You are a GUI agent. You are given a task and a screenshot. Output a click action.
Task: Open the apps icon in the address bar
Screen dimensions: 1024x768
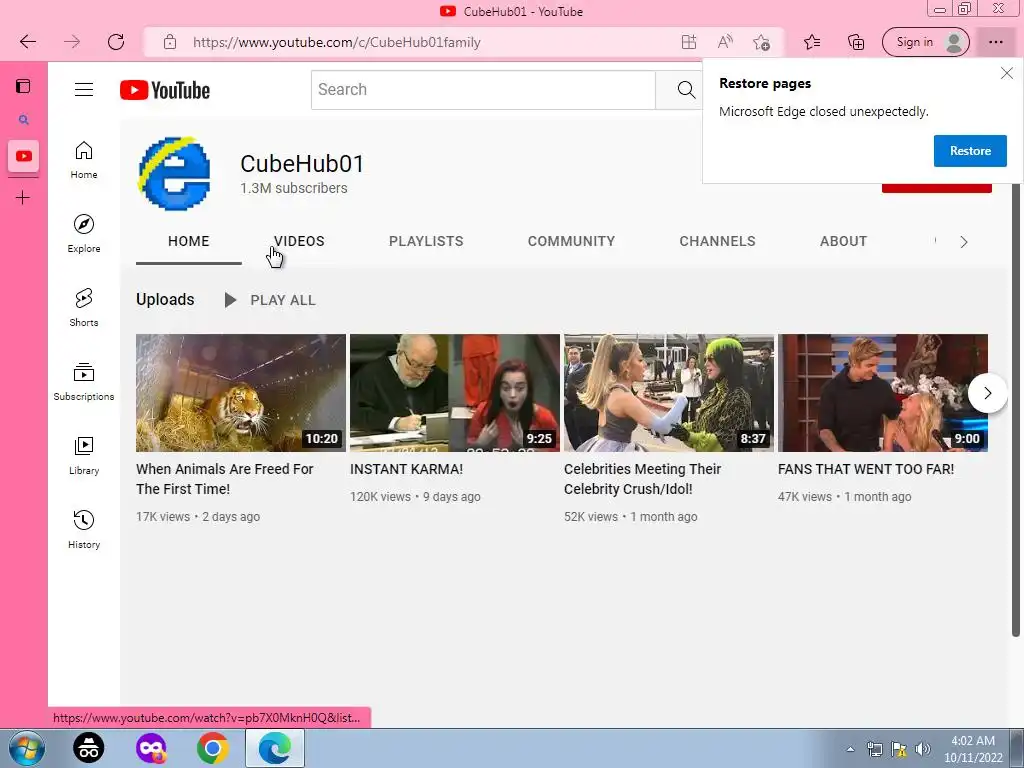[x=689, y=42]
